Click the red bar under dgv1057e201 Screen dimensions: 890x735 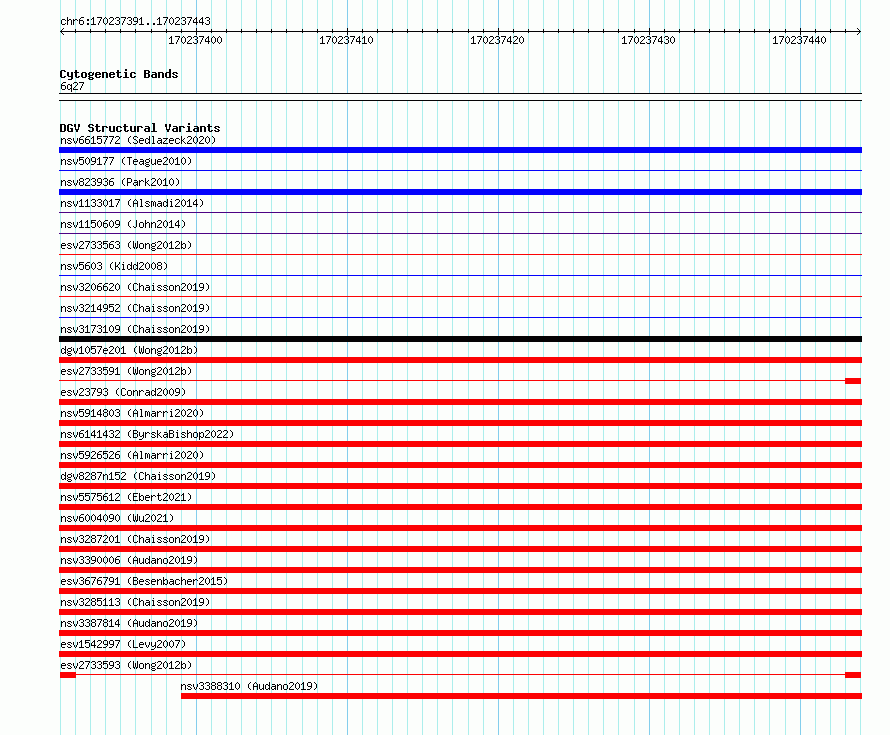(460, 360)
